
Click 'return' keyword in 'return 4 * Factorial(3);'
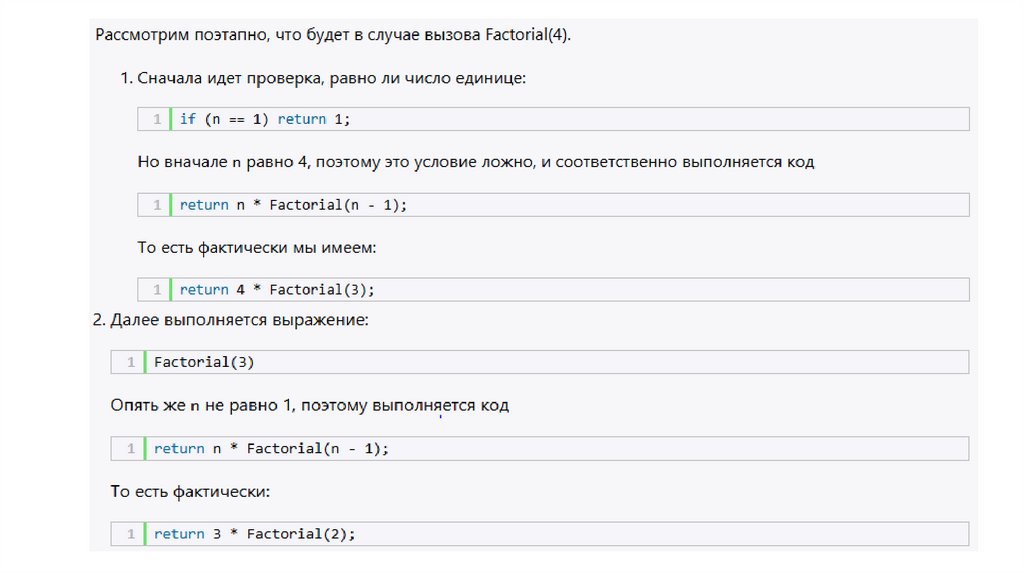click(x=204, y=290)
